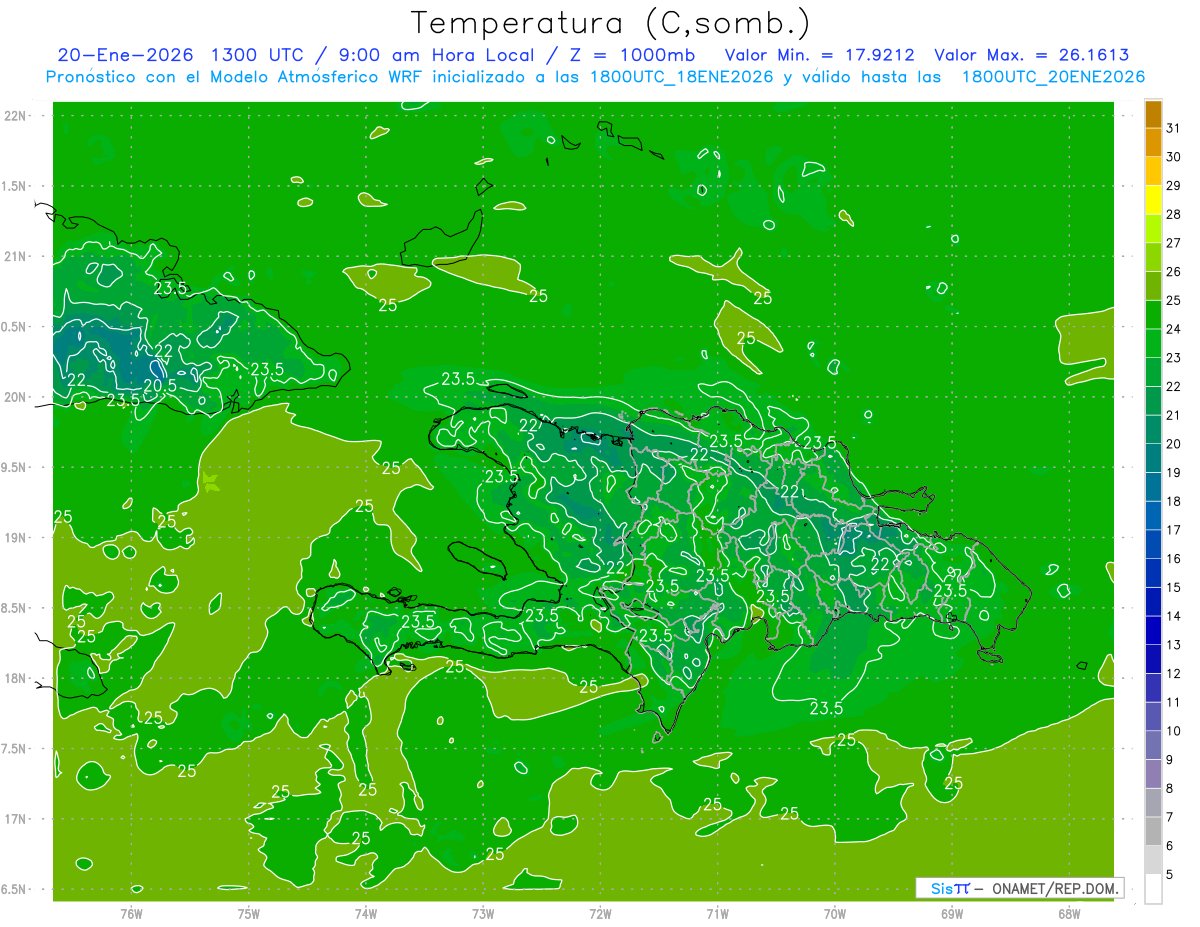
Task: Click the "17N" latitude axis label
Action: click(16, 819)
